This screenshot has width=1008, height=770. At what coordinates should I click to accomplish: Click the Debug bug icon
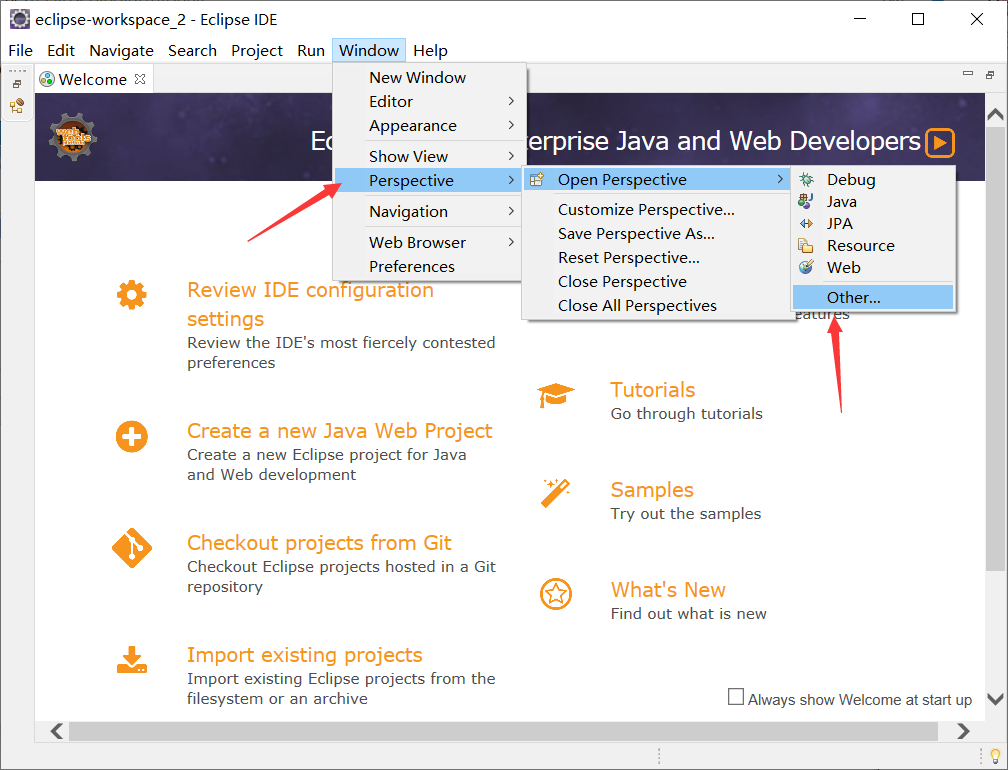[806, 179]
